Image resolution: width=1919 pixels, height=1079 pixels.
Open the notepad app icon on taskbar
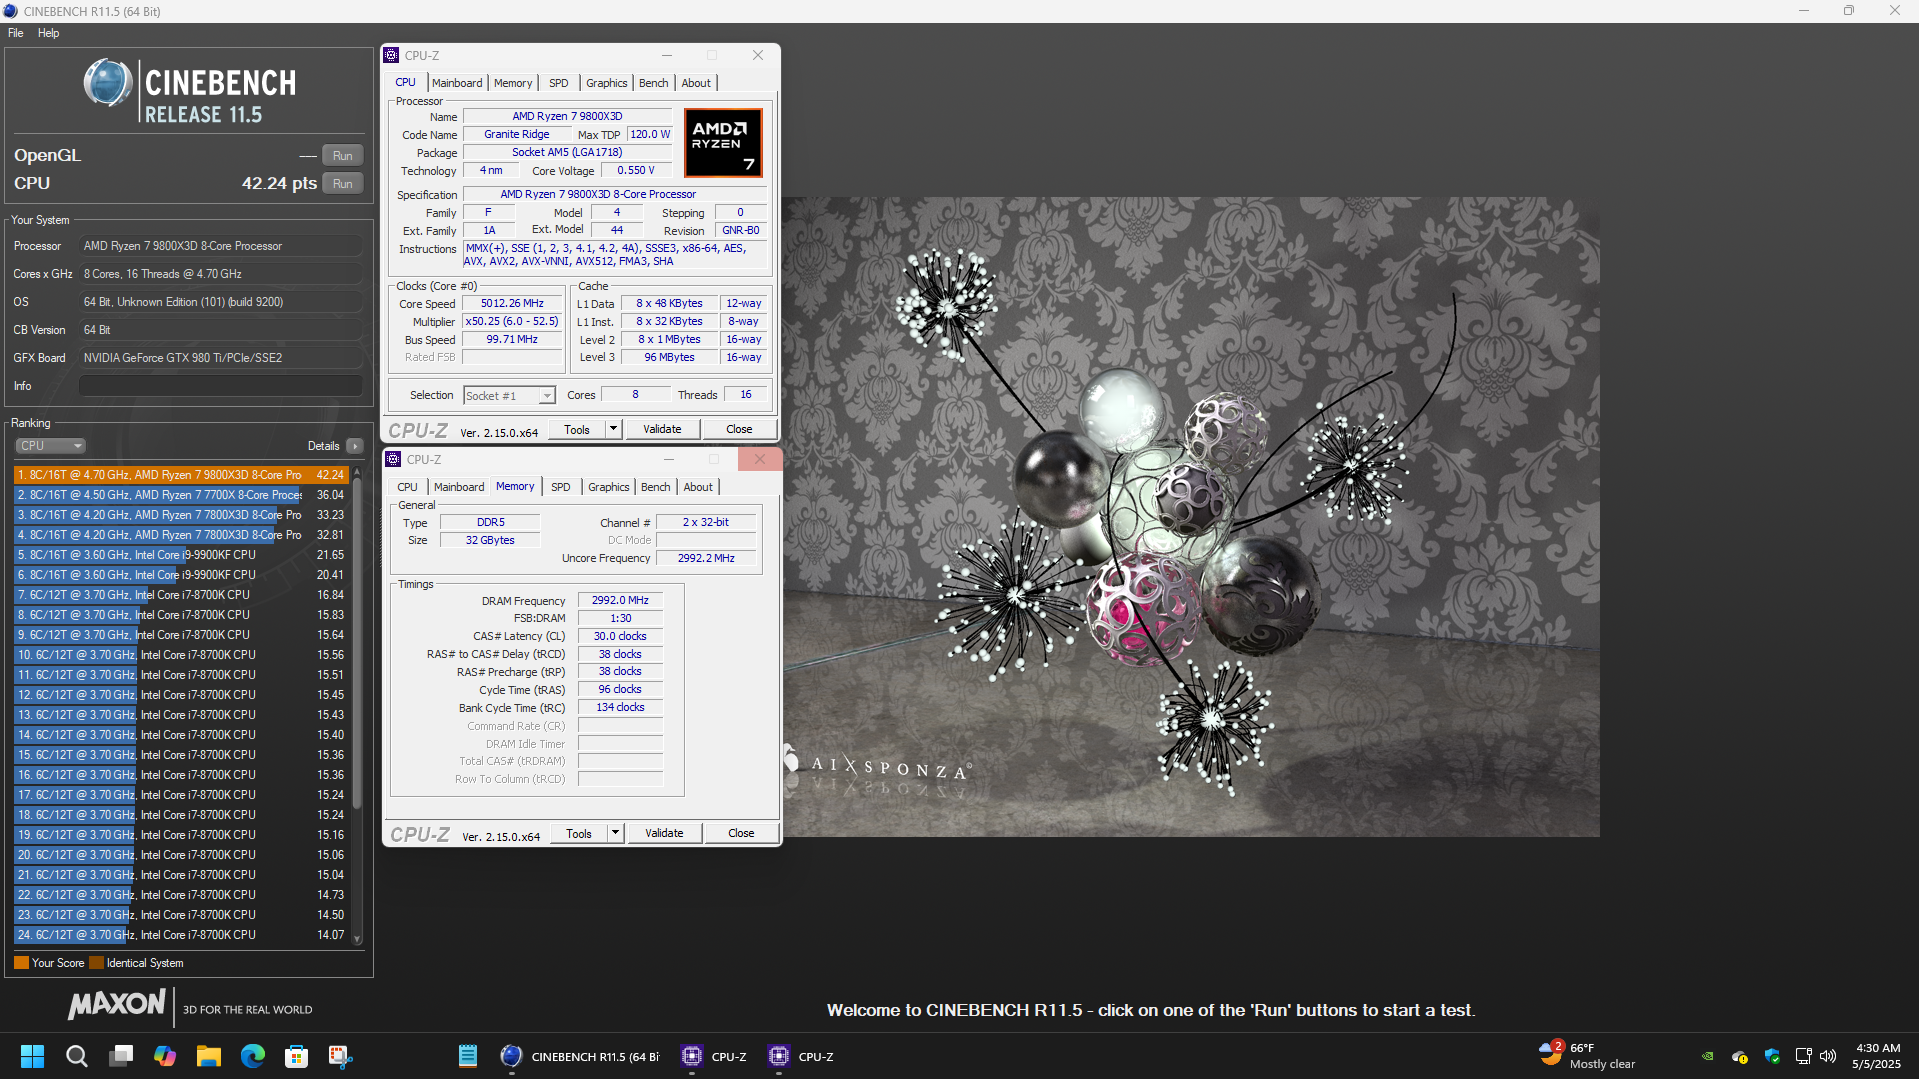point(467,1056)
